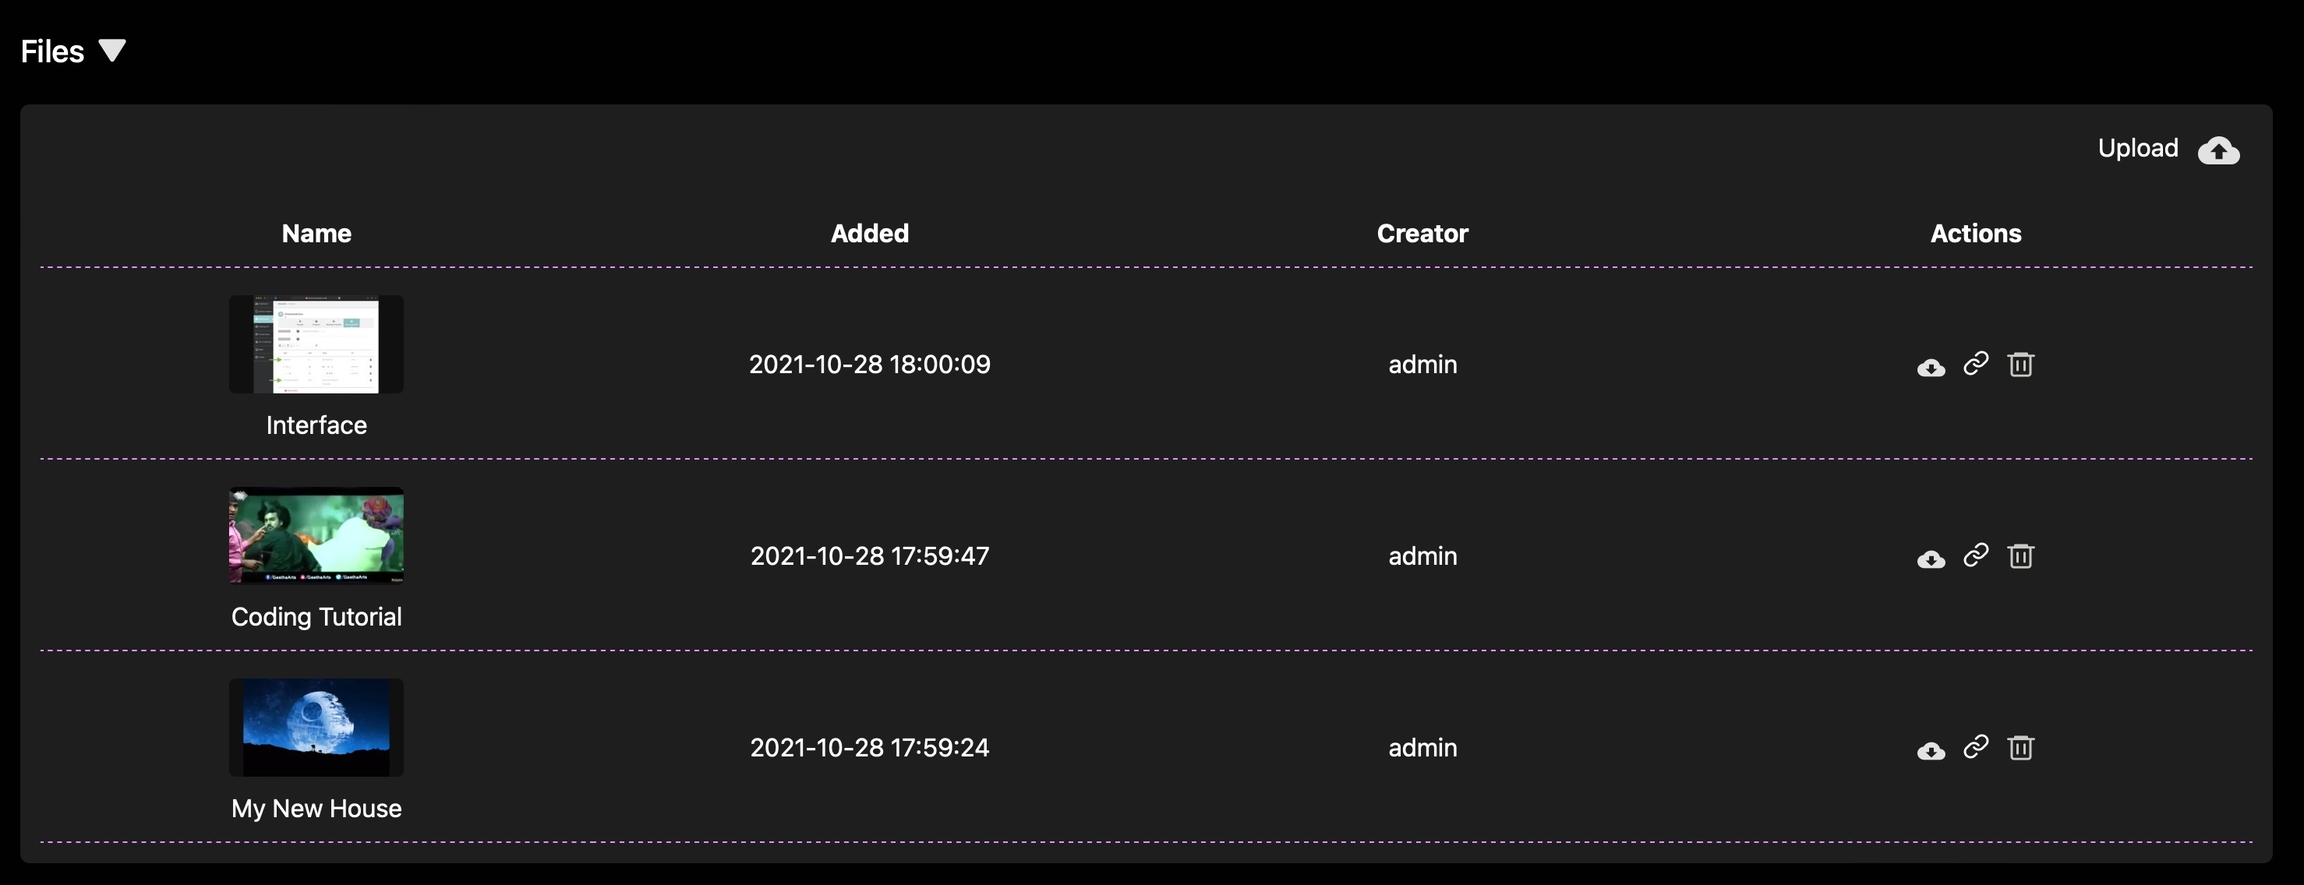Click the Upload text button
2304x885 pixels.
coord(2138,148)
